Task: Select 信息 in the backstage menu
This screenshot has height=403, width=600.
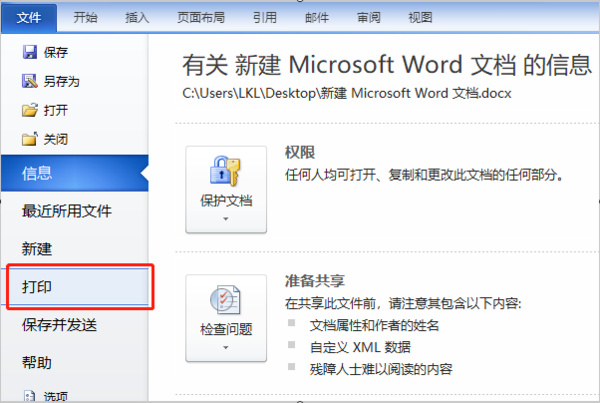Action: 75,173
